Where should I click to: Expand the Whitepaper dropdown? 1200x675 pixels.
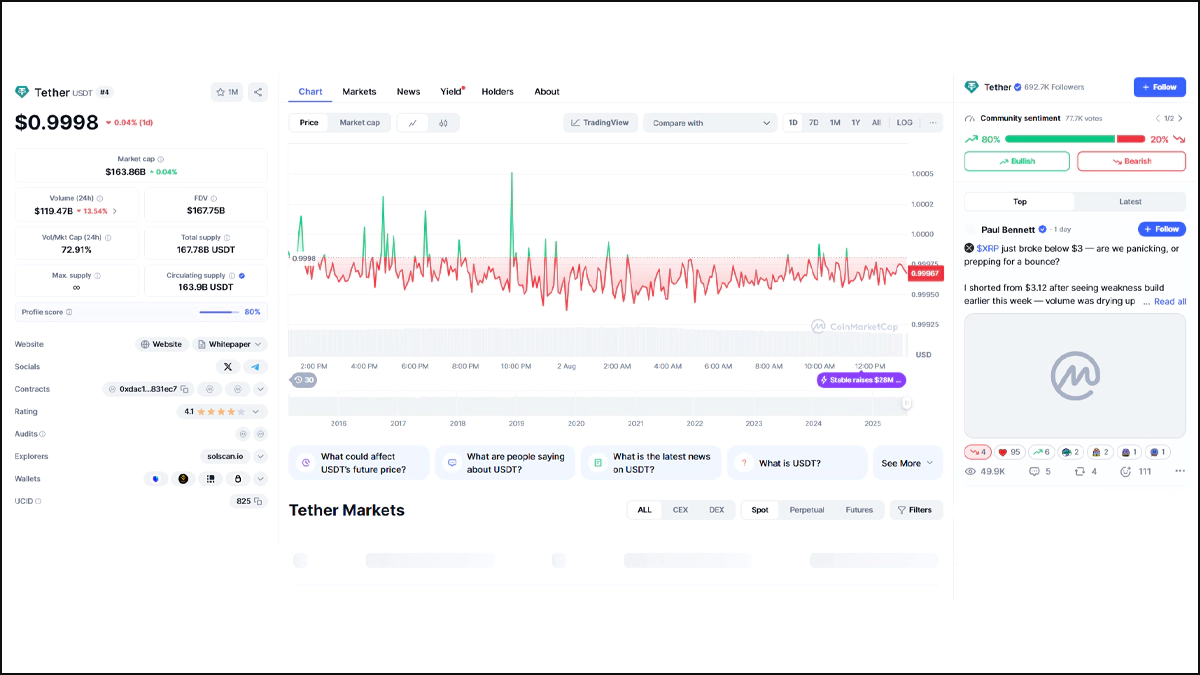(260, 344)
